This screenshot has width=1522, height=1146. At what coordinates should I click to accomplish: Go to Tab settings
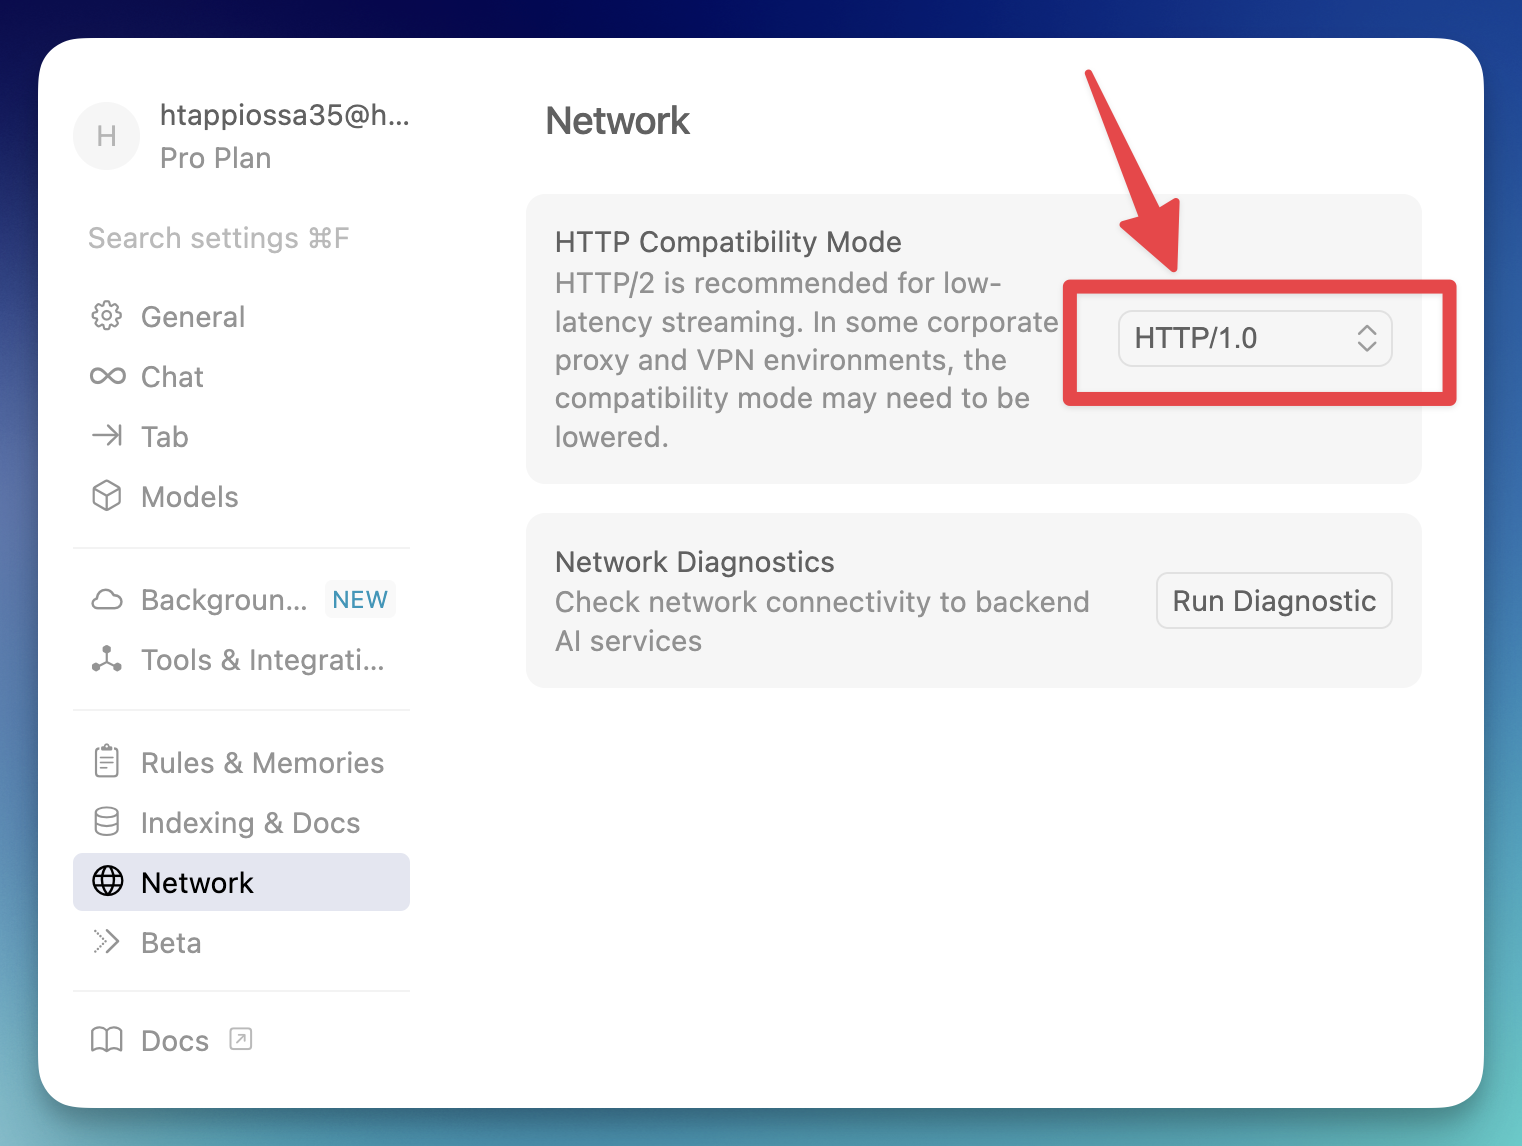click(241, 436)
